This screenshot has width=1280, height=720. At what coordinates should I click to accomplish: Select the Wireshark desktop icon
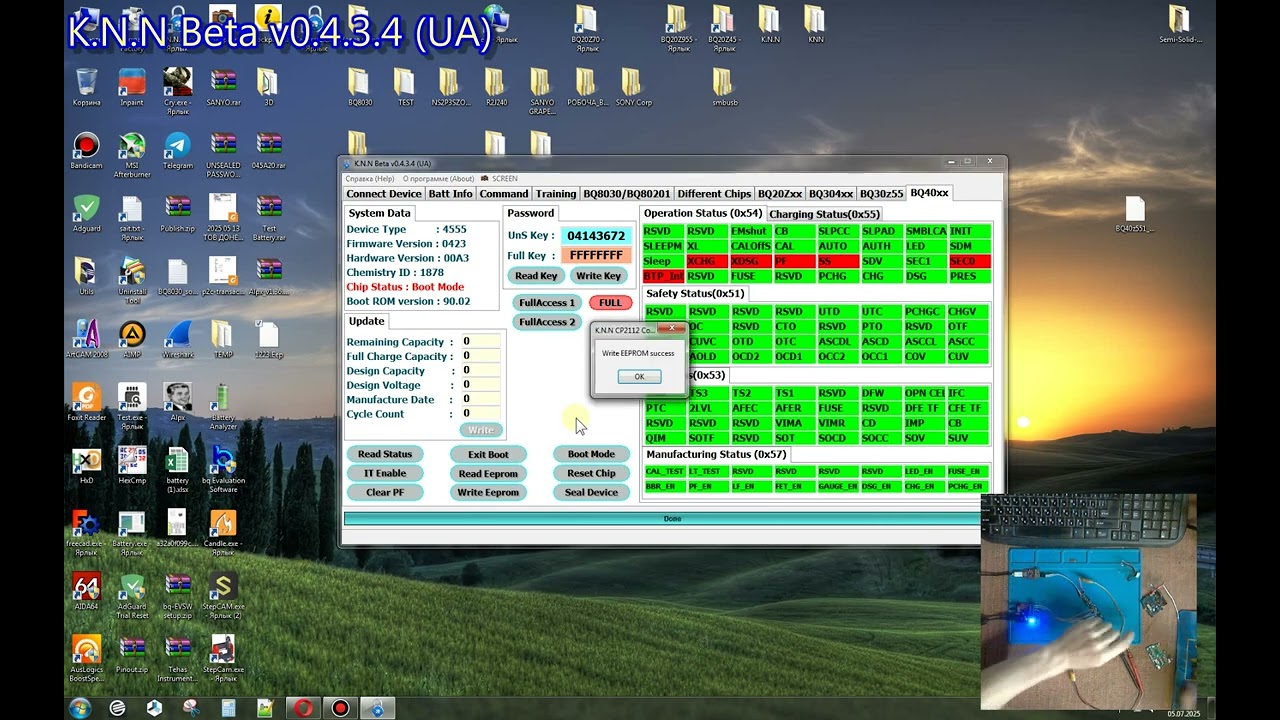178,340
